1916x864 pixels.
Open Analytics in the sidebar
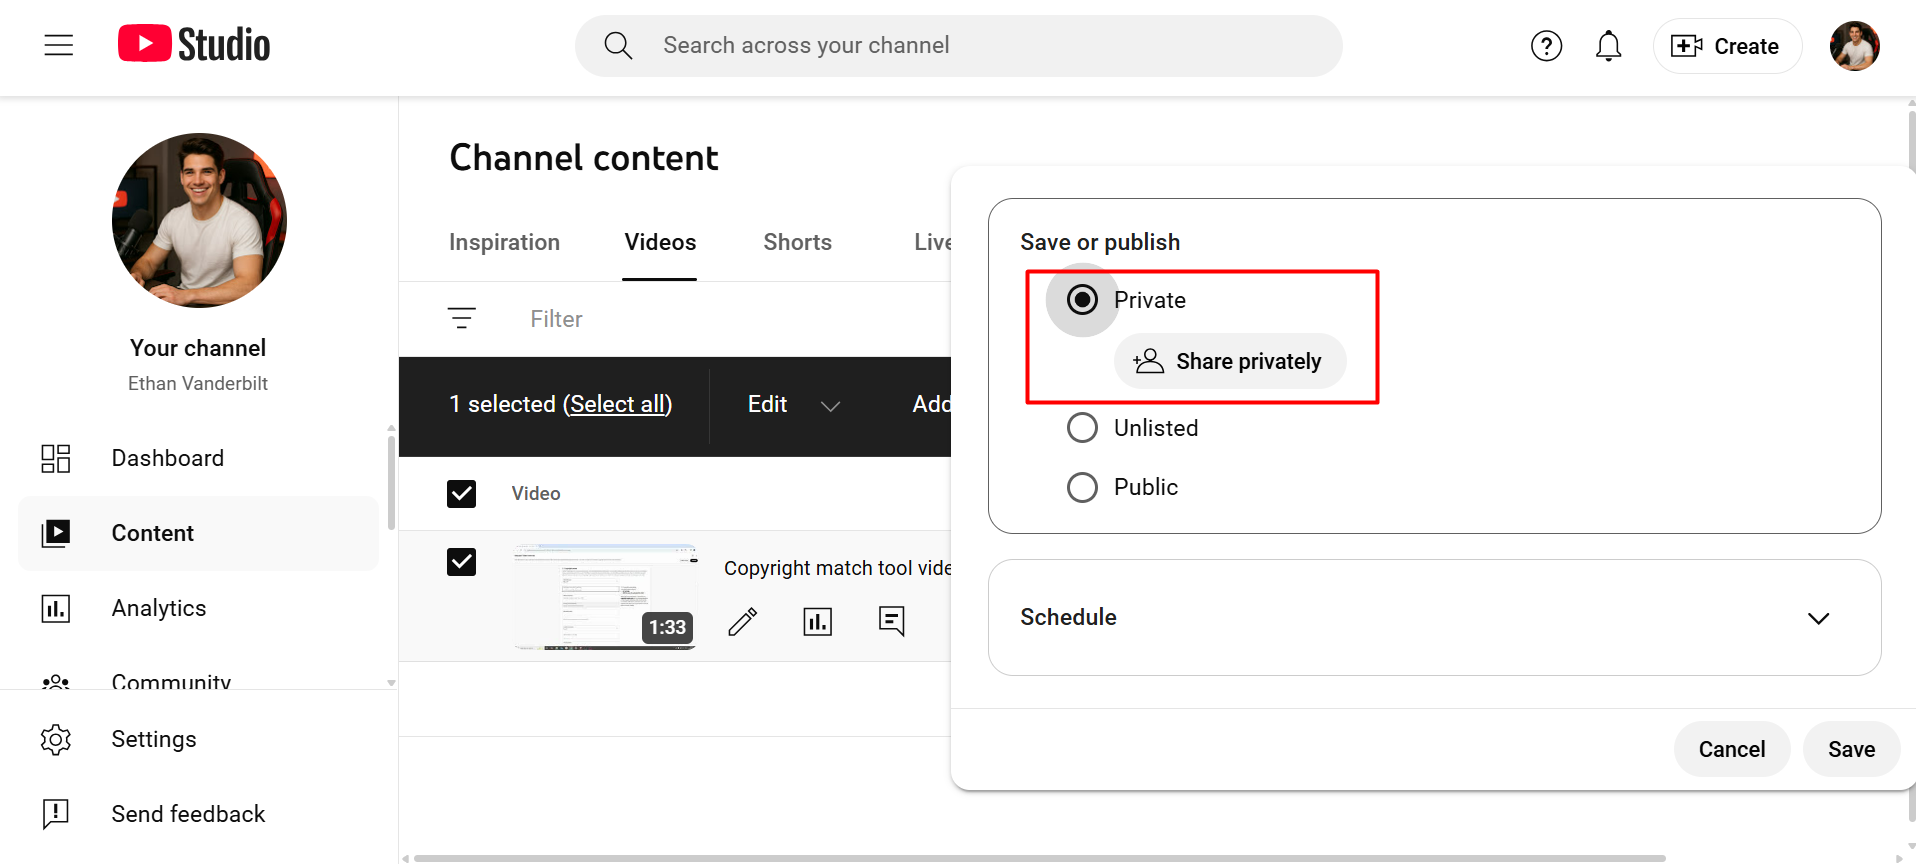pyautogui.click(x=198, y=608)
